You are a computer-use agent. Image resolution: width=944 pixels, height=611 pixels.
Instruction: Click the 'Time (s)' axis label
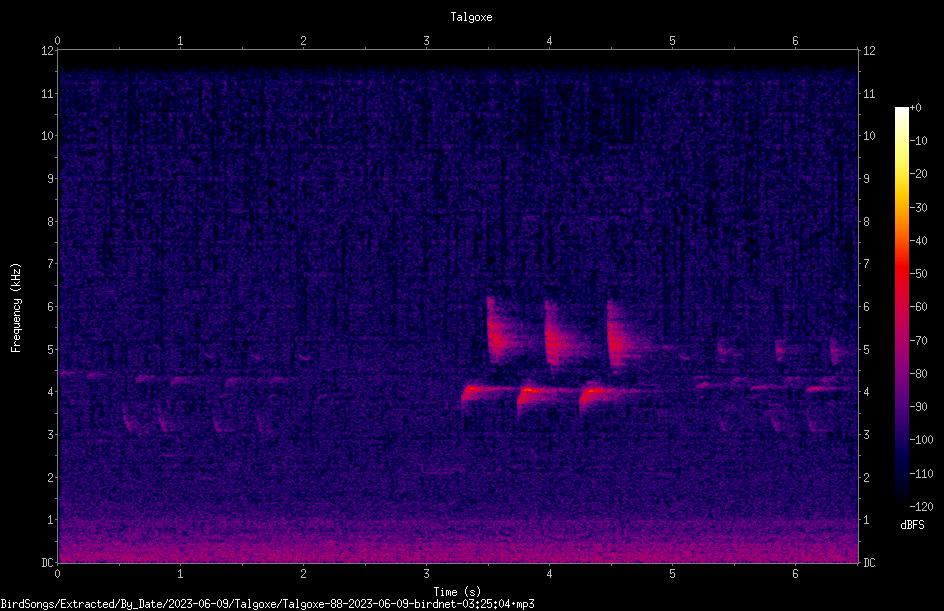click(x=457, y=592)
